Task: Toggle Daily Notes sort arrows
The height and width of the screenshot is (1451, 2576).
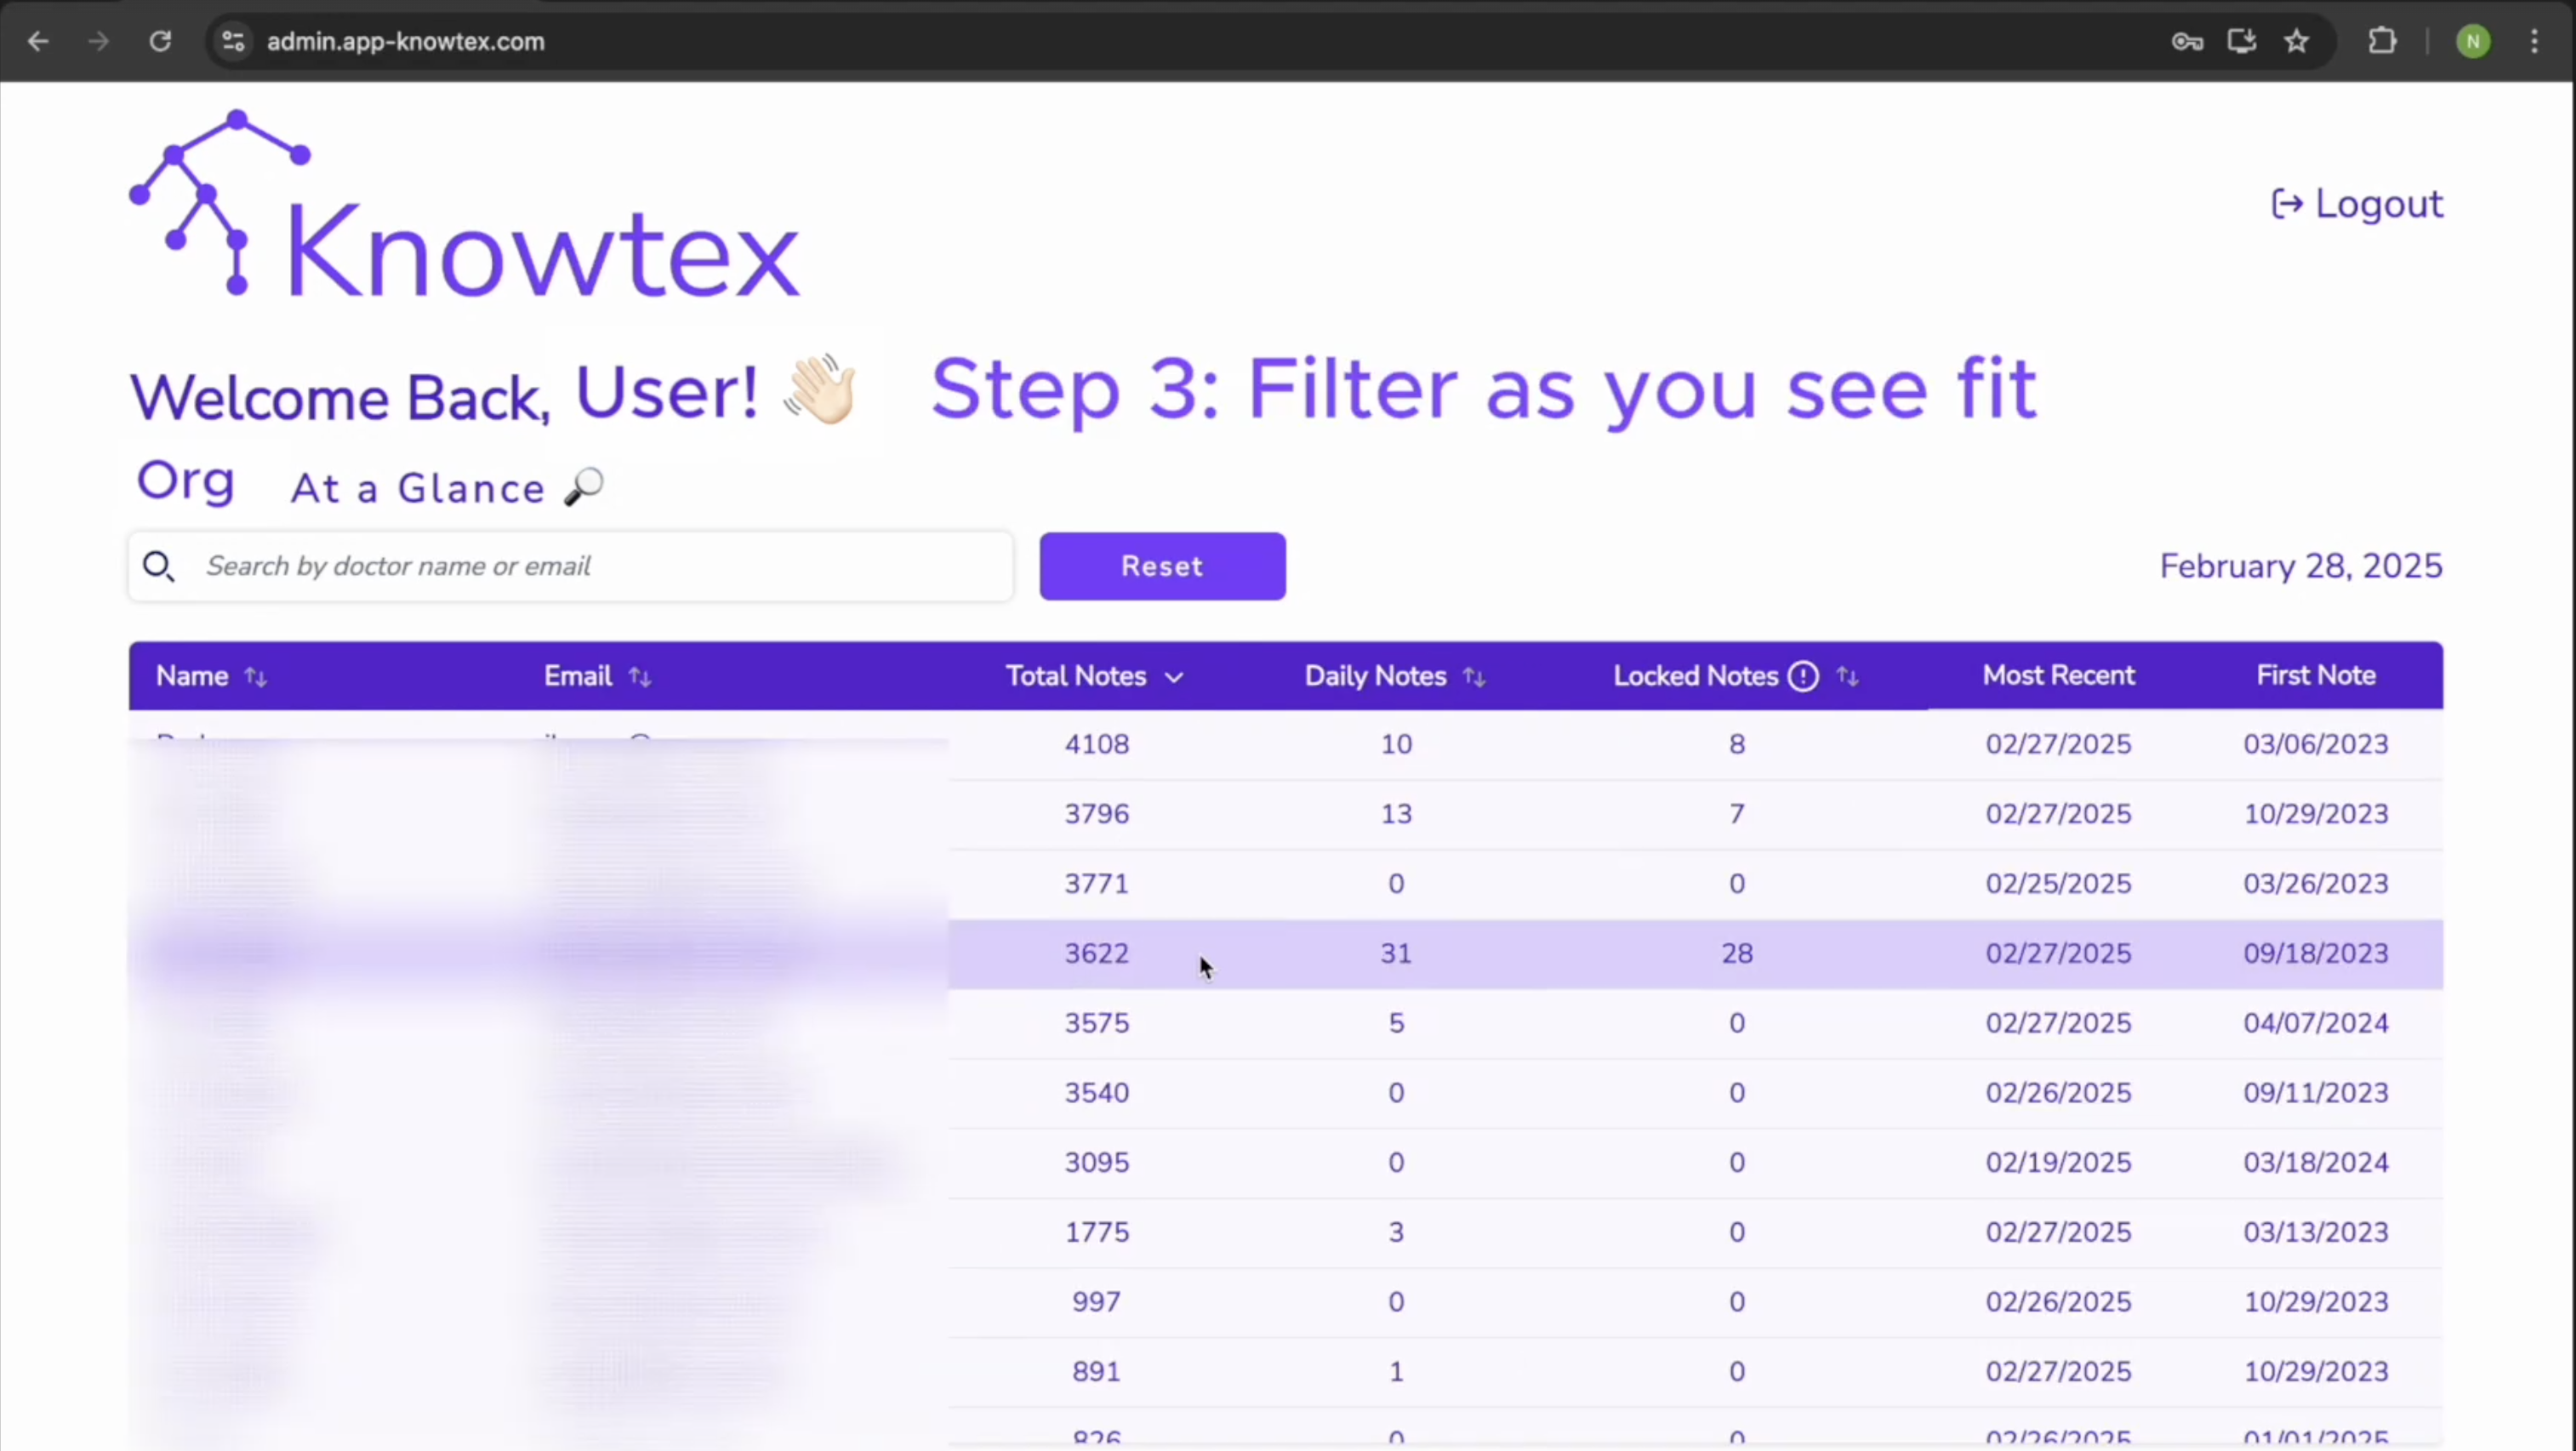Action: pos(1474,678)
